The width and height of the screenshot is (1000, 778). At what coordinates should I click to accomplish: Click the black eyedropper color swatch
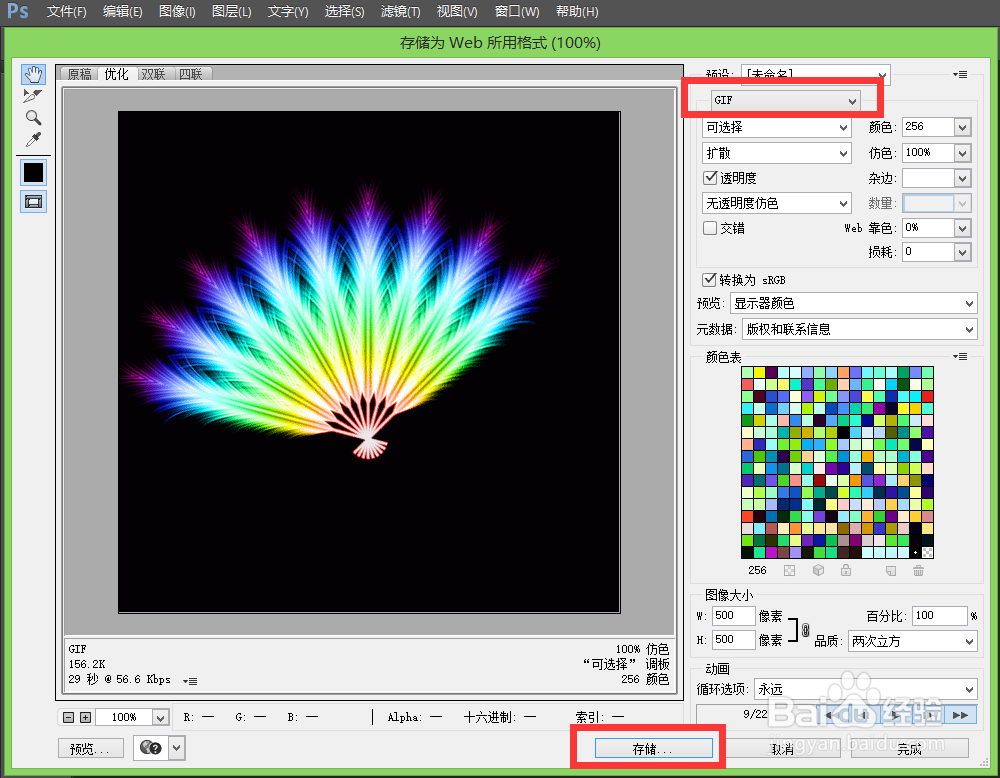(x=33, y=172)
